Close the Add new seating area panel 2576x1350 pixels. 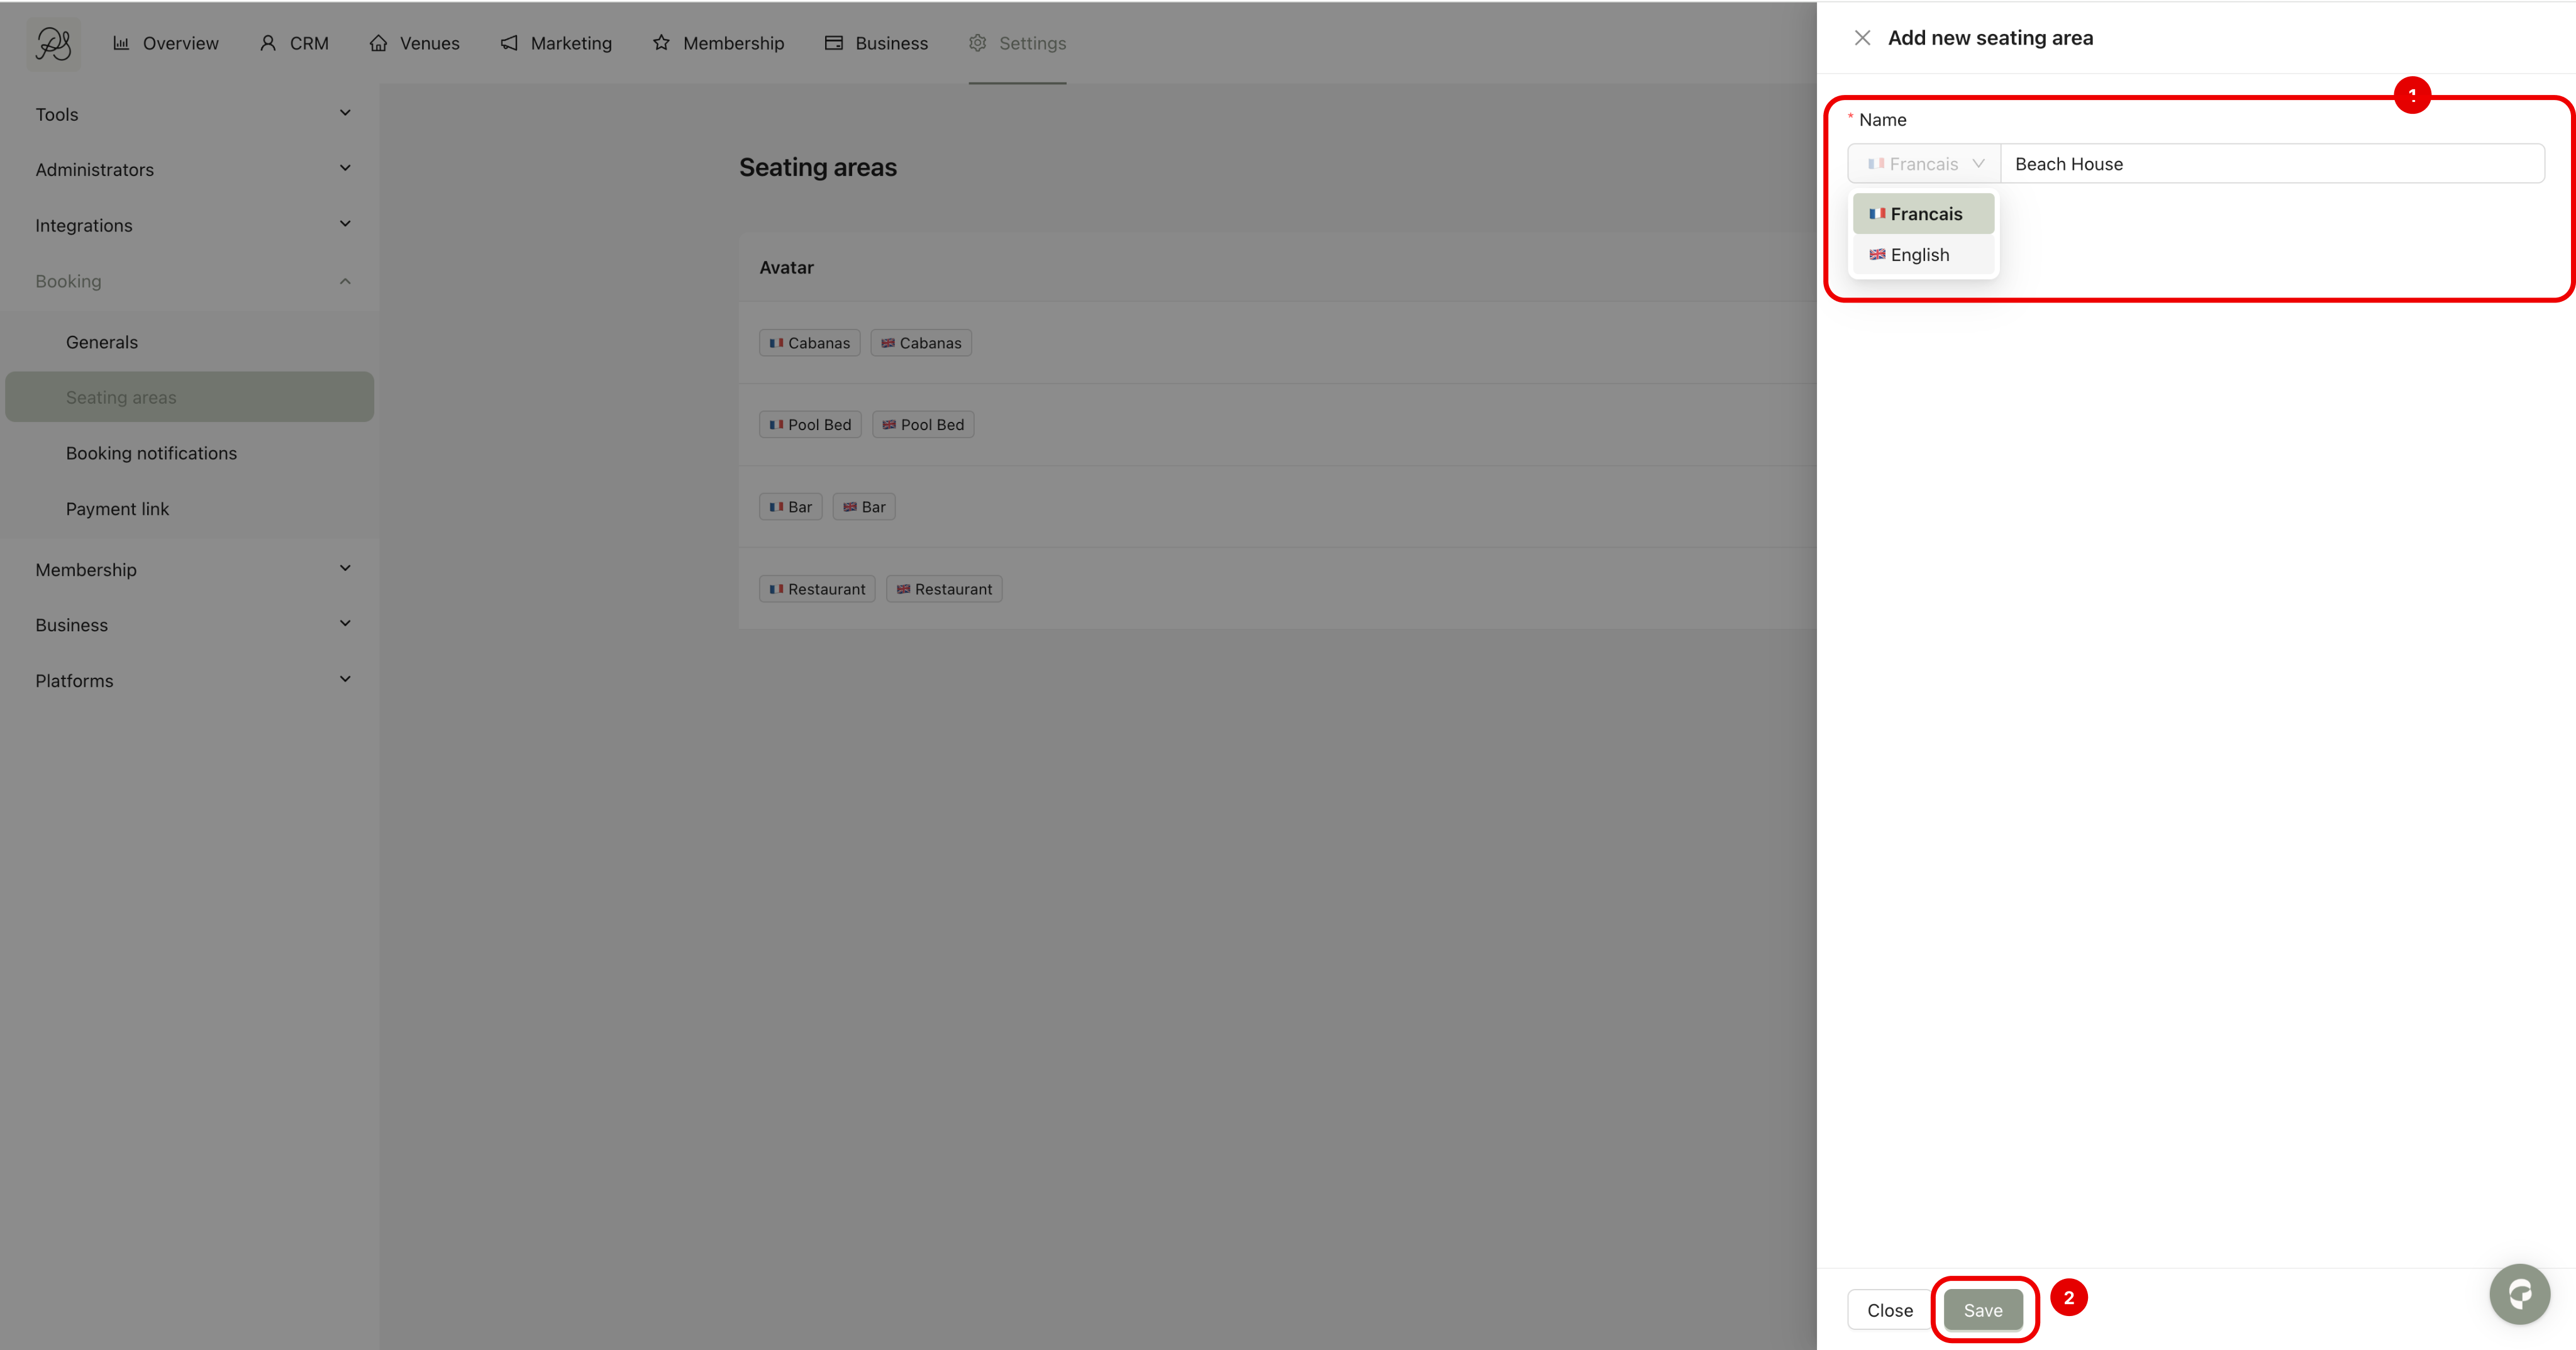click(x=1862, y=38)
